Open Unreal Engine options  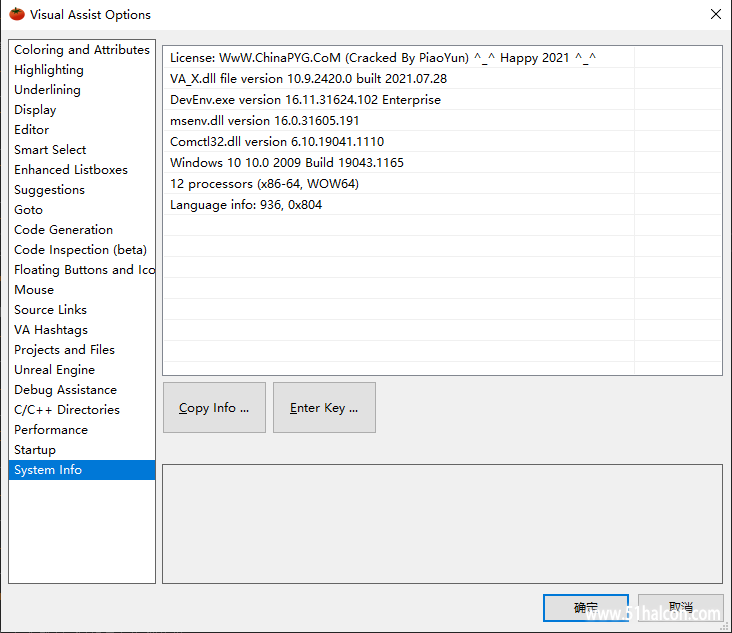pos(82,370)
